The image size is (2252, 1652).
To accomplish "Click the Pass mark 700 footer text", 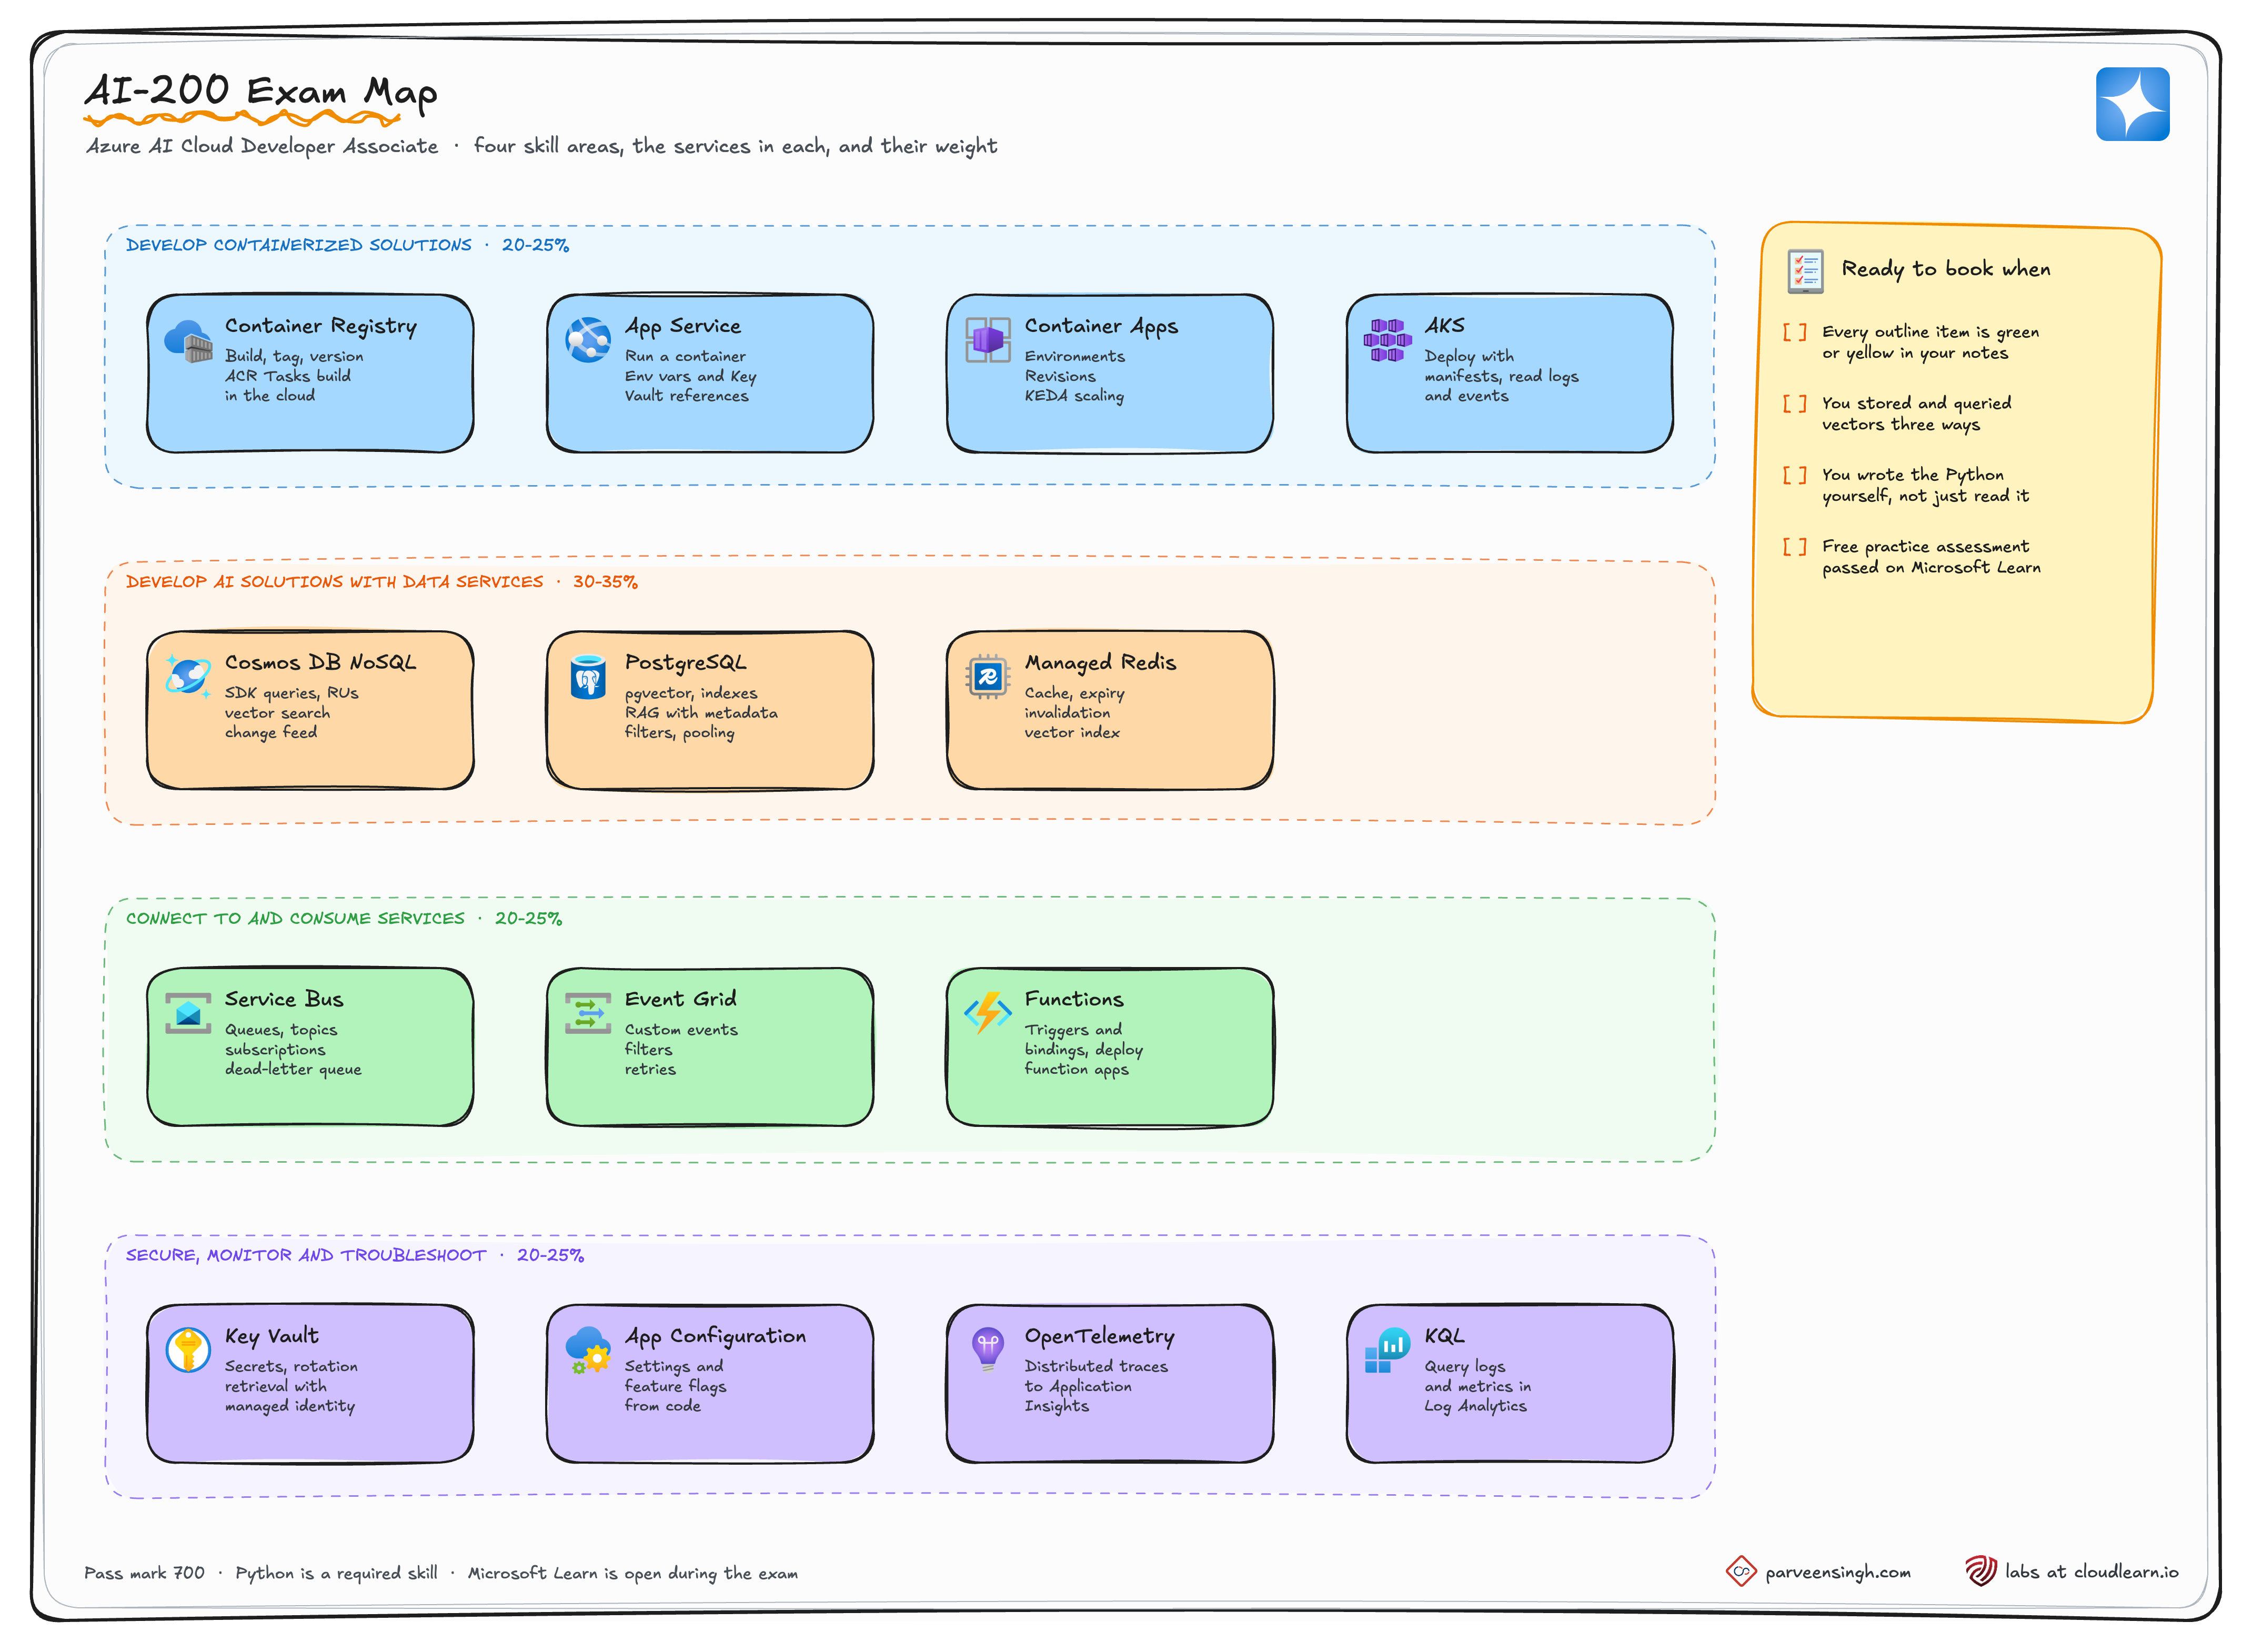I will pos(144,1574).
